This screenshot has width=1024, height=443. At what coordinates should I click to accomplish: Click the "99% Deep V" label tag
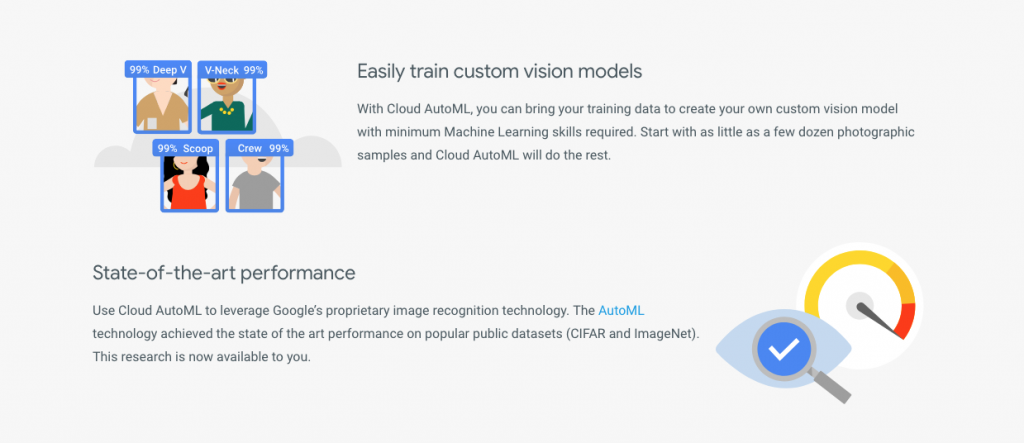(158, 70)
